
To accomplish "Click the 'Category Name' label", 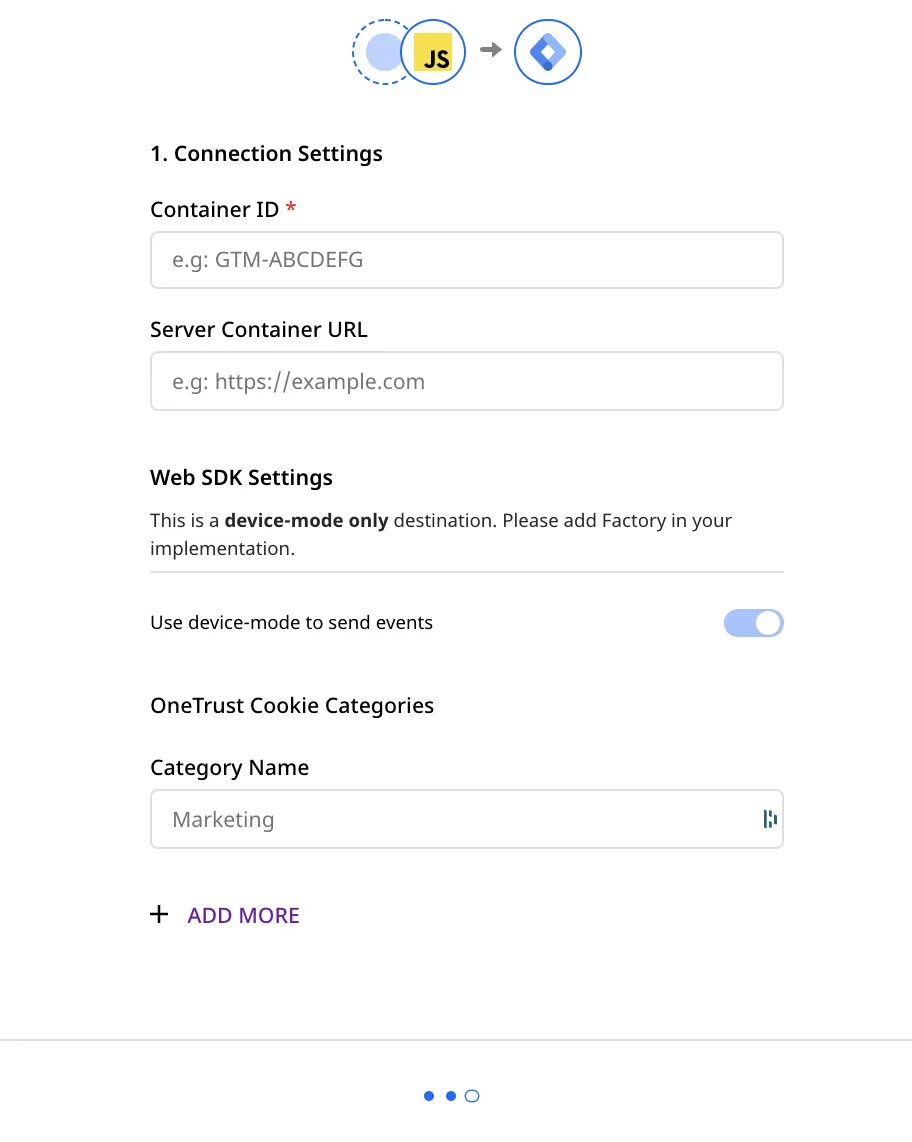I will pyautogui.click(x=229, y=768).
